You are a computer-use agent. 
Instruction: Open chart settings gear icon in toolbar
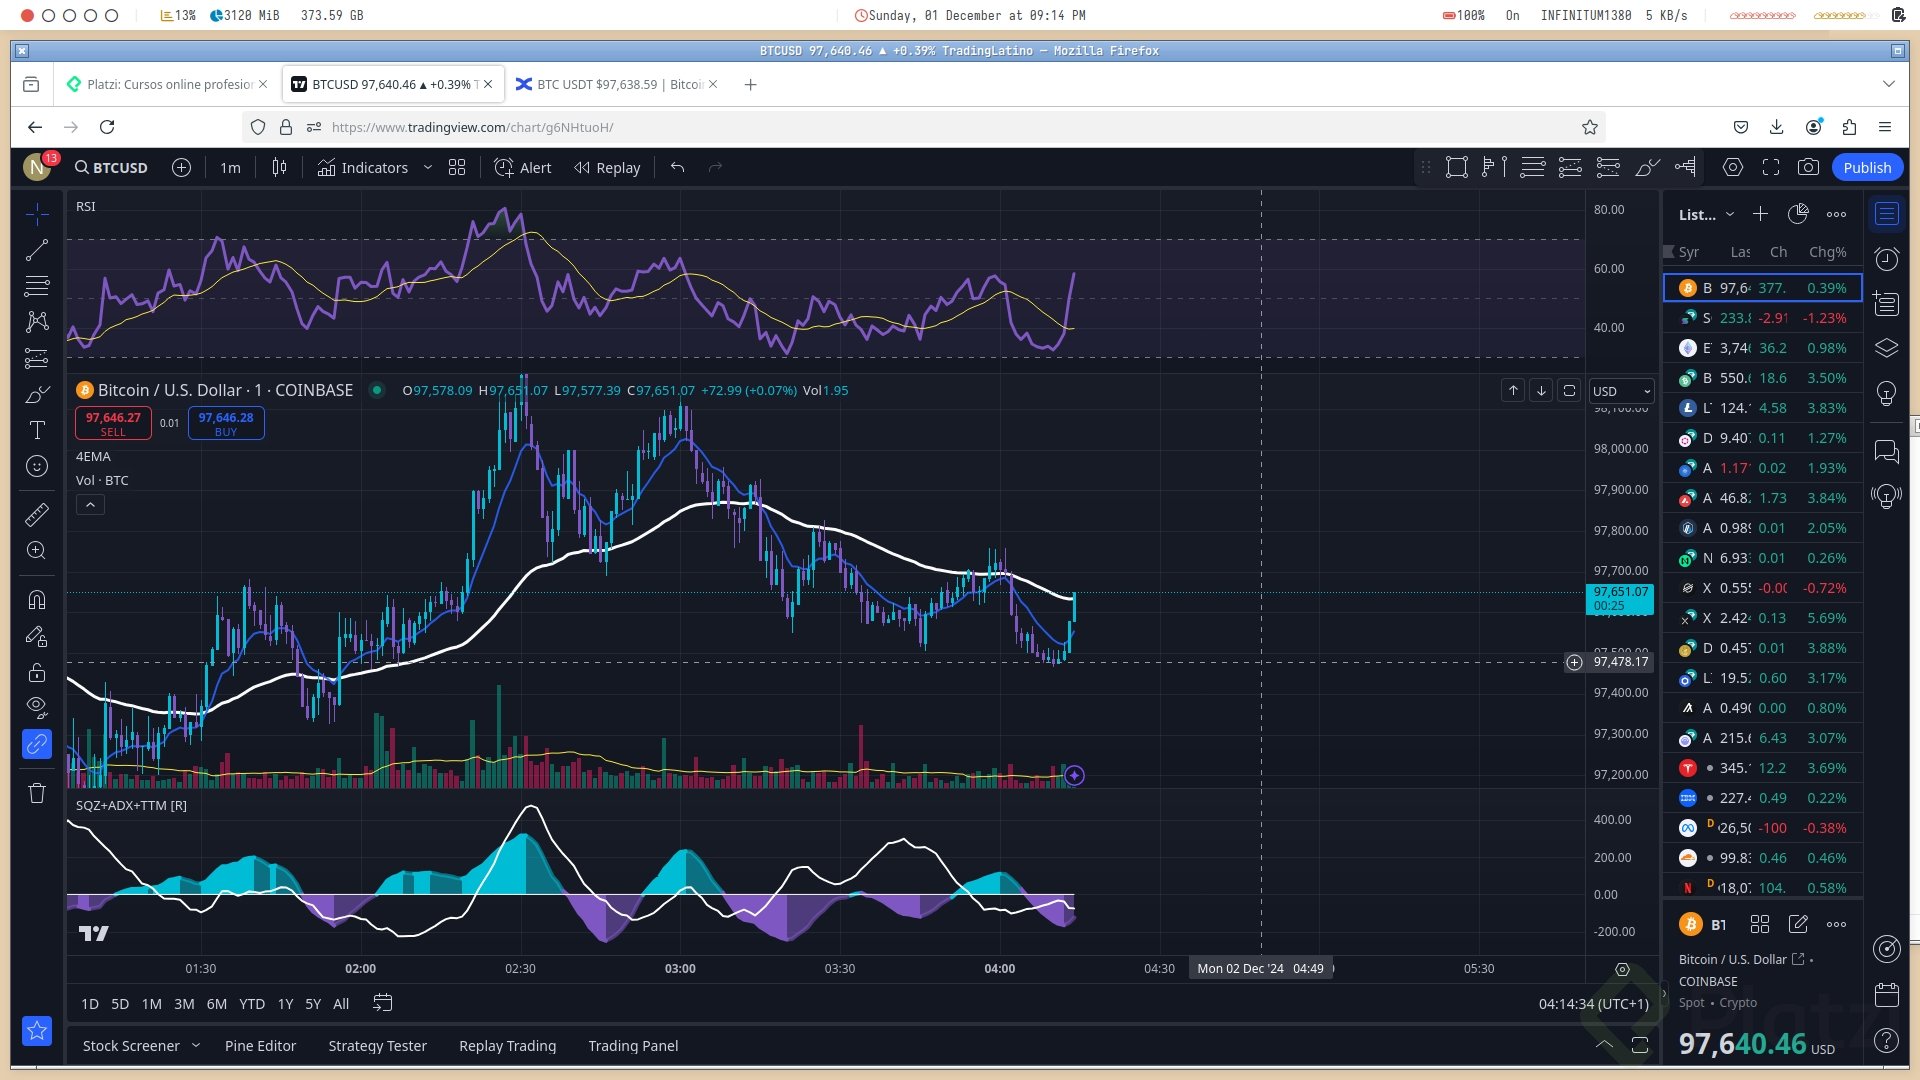[1733, 168]
